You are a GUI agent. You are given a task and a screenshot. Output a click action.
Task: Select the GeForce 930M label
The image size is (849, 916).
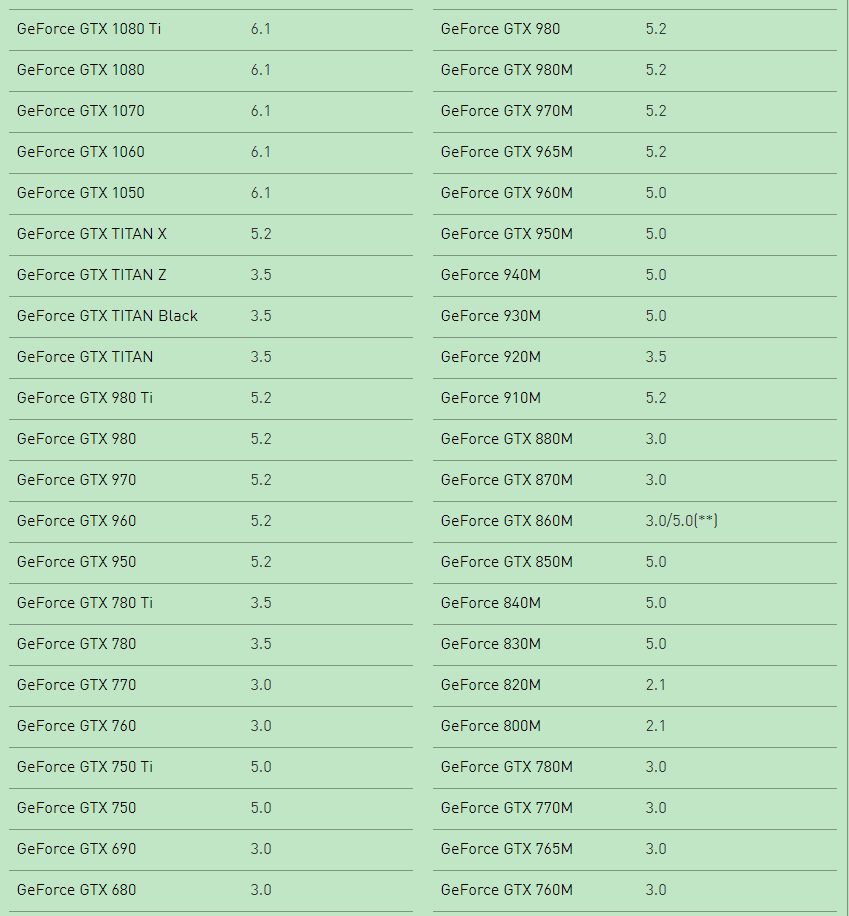click(491, 316)
